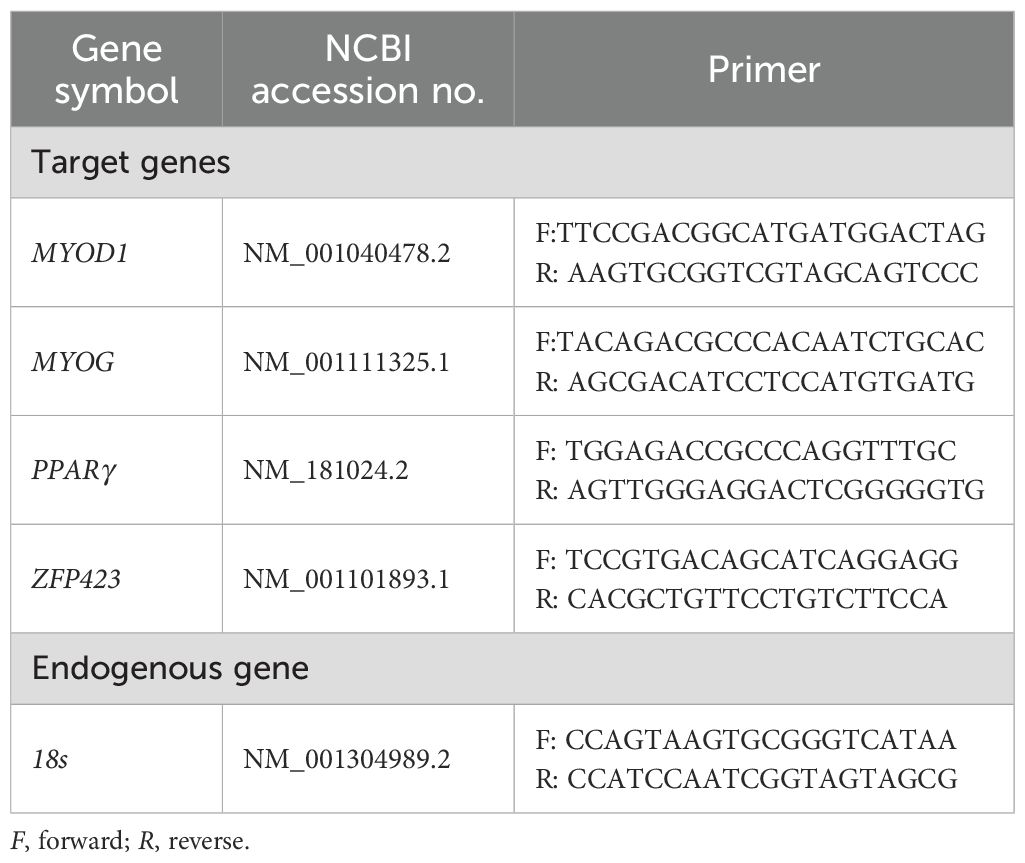Select accession number NM_001040478.2
Viewport: 1025px width, 863px height.
tap(347, 252)
